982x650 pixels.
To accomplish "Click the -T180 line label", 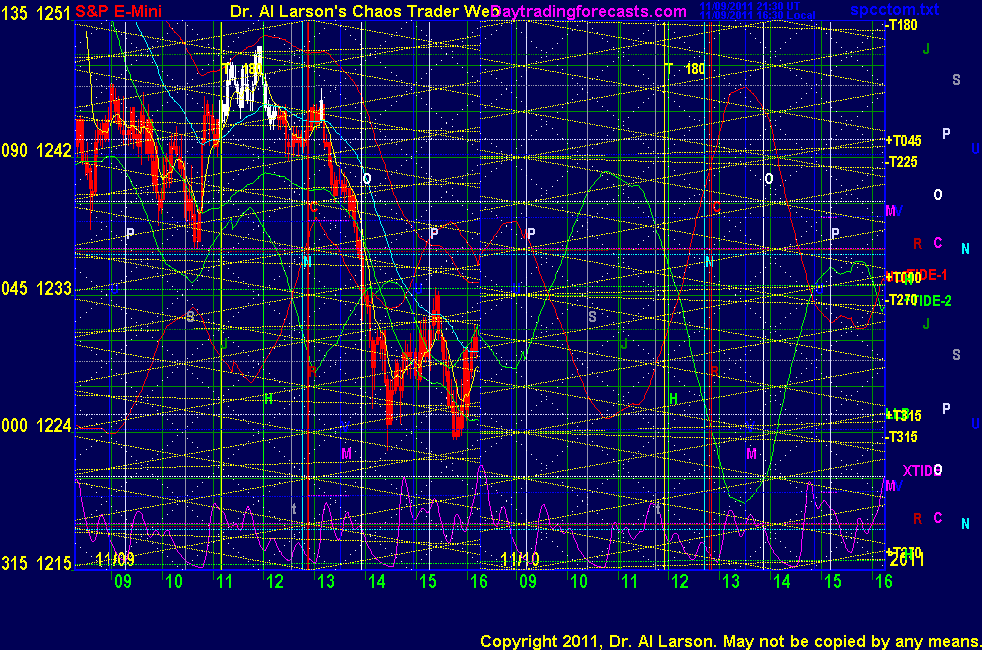I will coord(902,25).
